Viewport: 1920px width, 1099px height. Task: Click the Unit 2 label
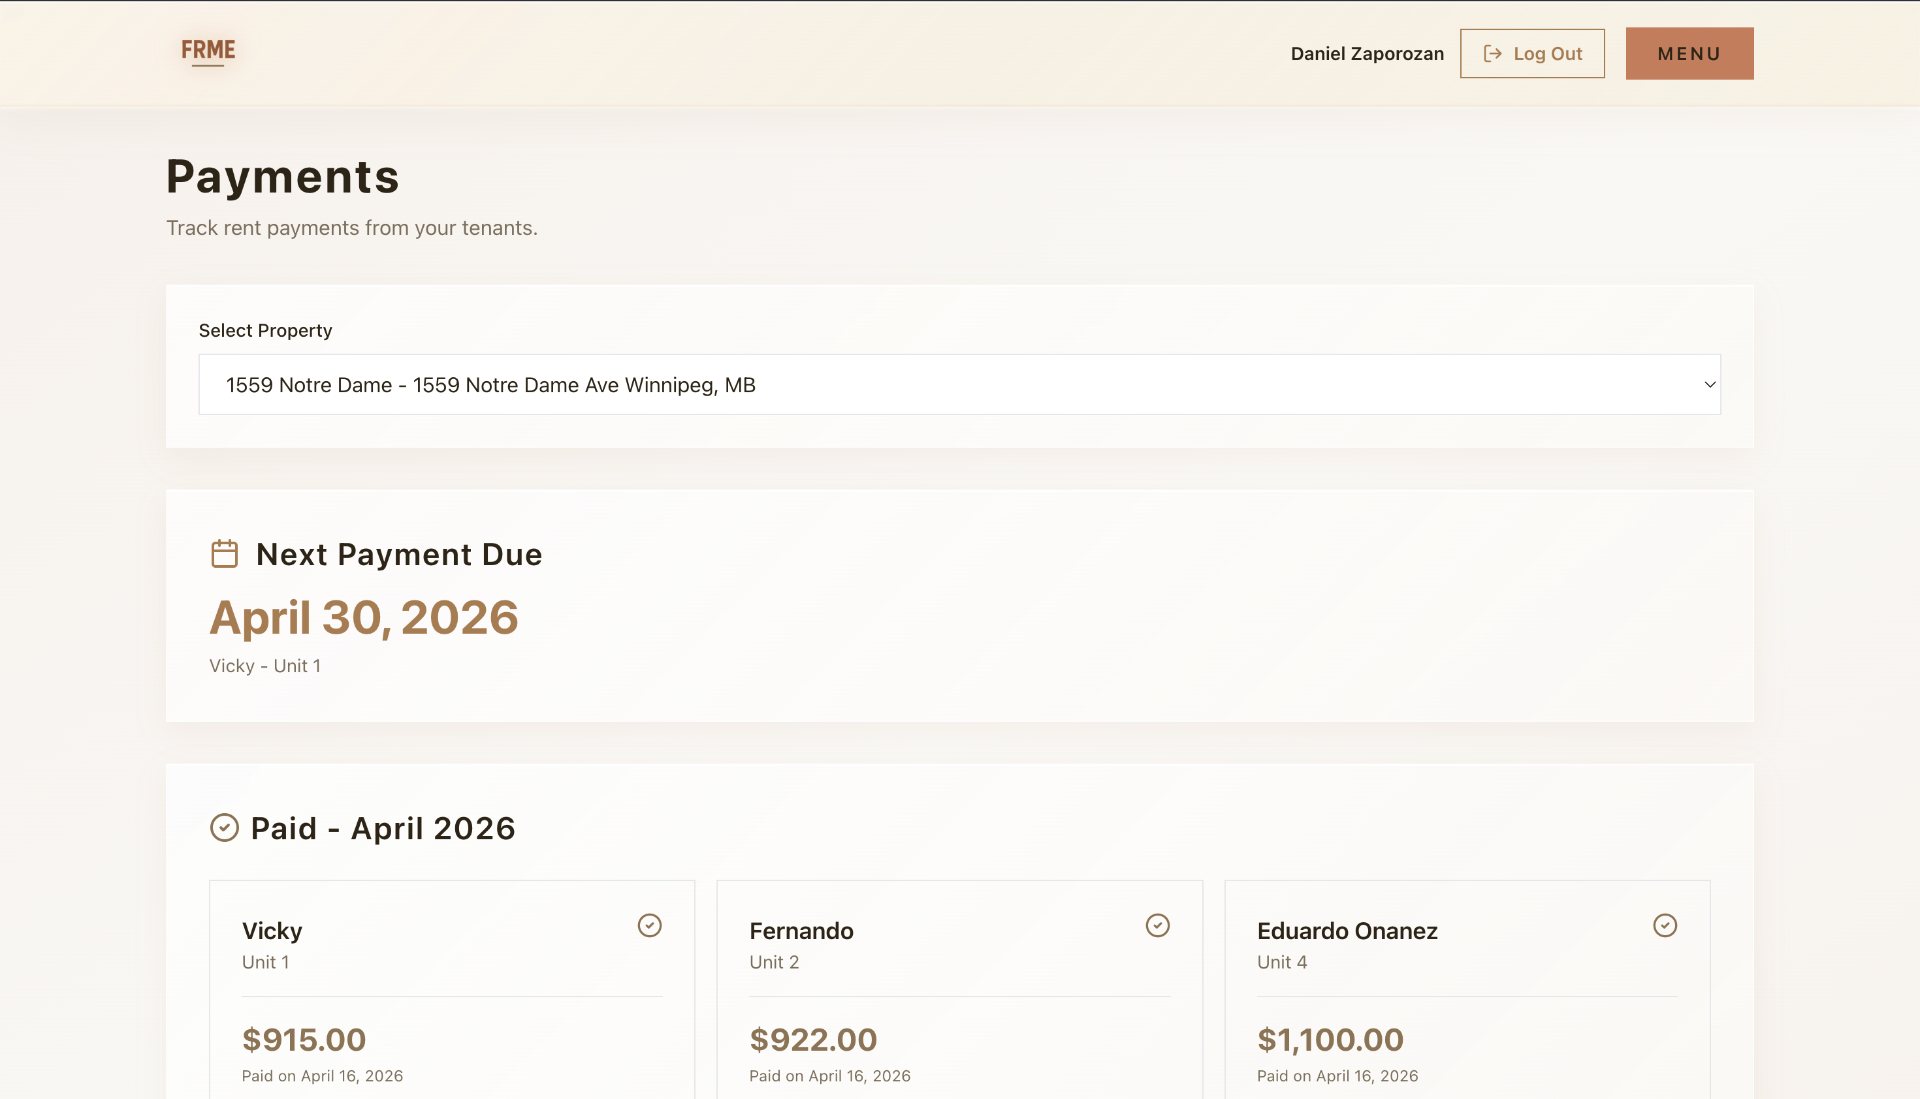(775, 962)
